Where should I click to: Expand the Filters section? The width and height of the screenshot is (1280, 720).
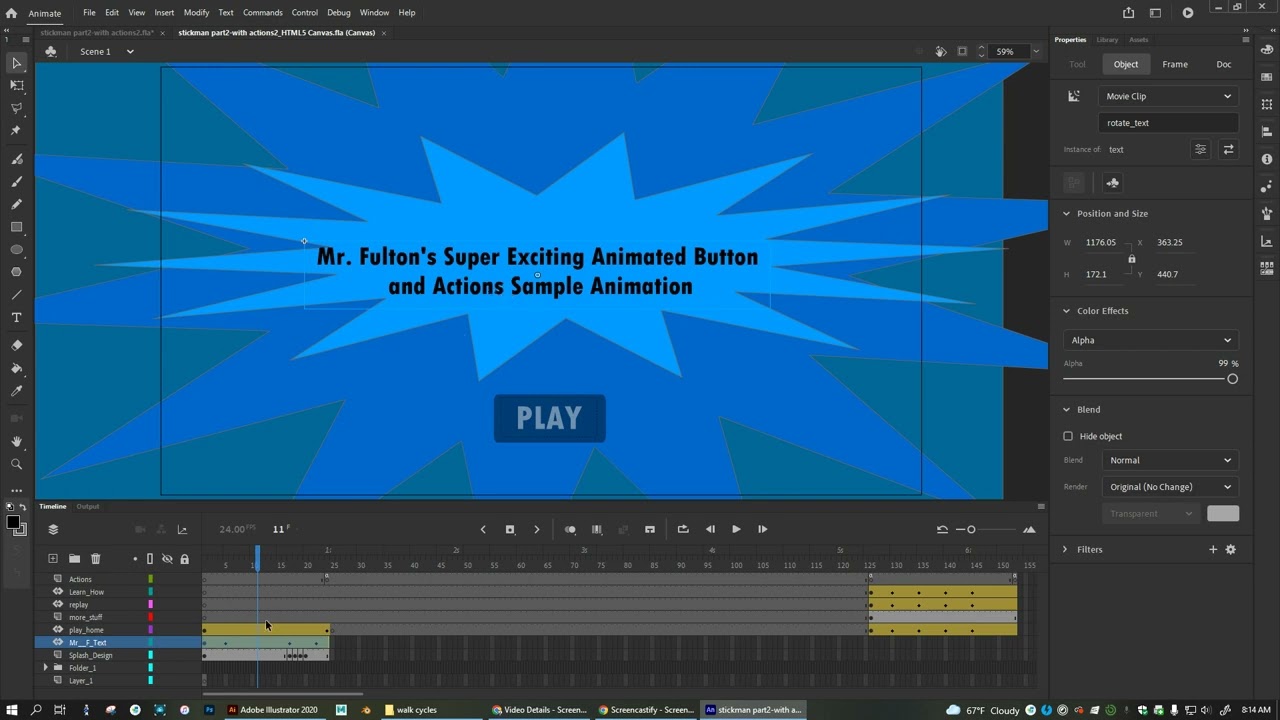(x=1066, y=549)
